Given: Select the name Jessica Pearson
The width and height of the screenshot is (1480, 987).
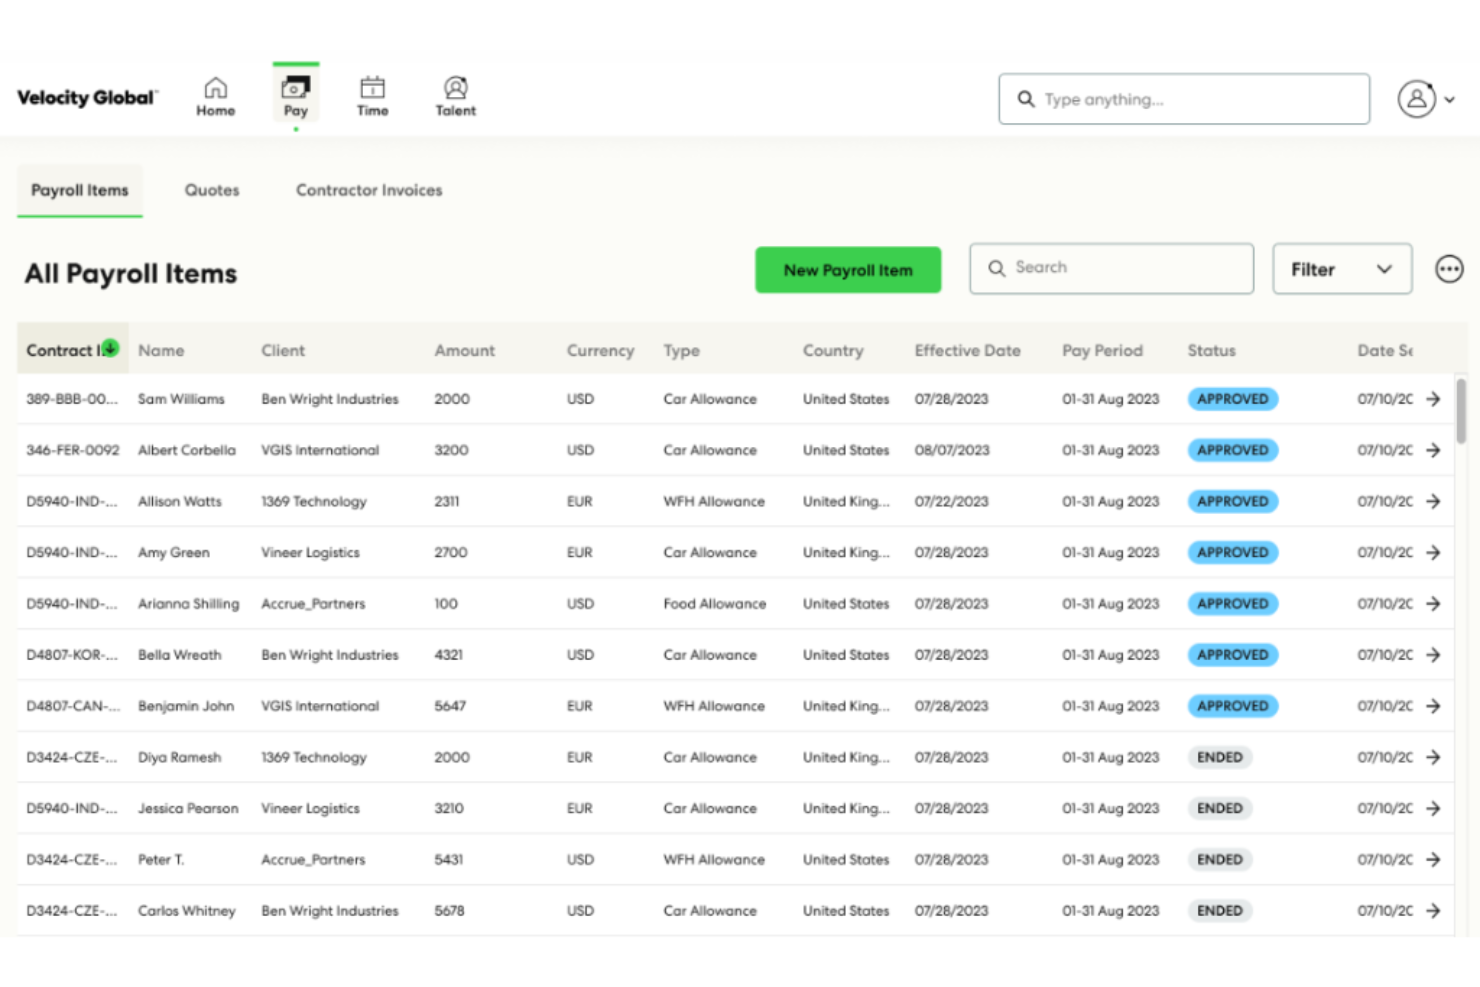Looking at the screenshot, I should 188,808.
